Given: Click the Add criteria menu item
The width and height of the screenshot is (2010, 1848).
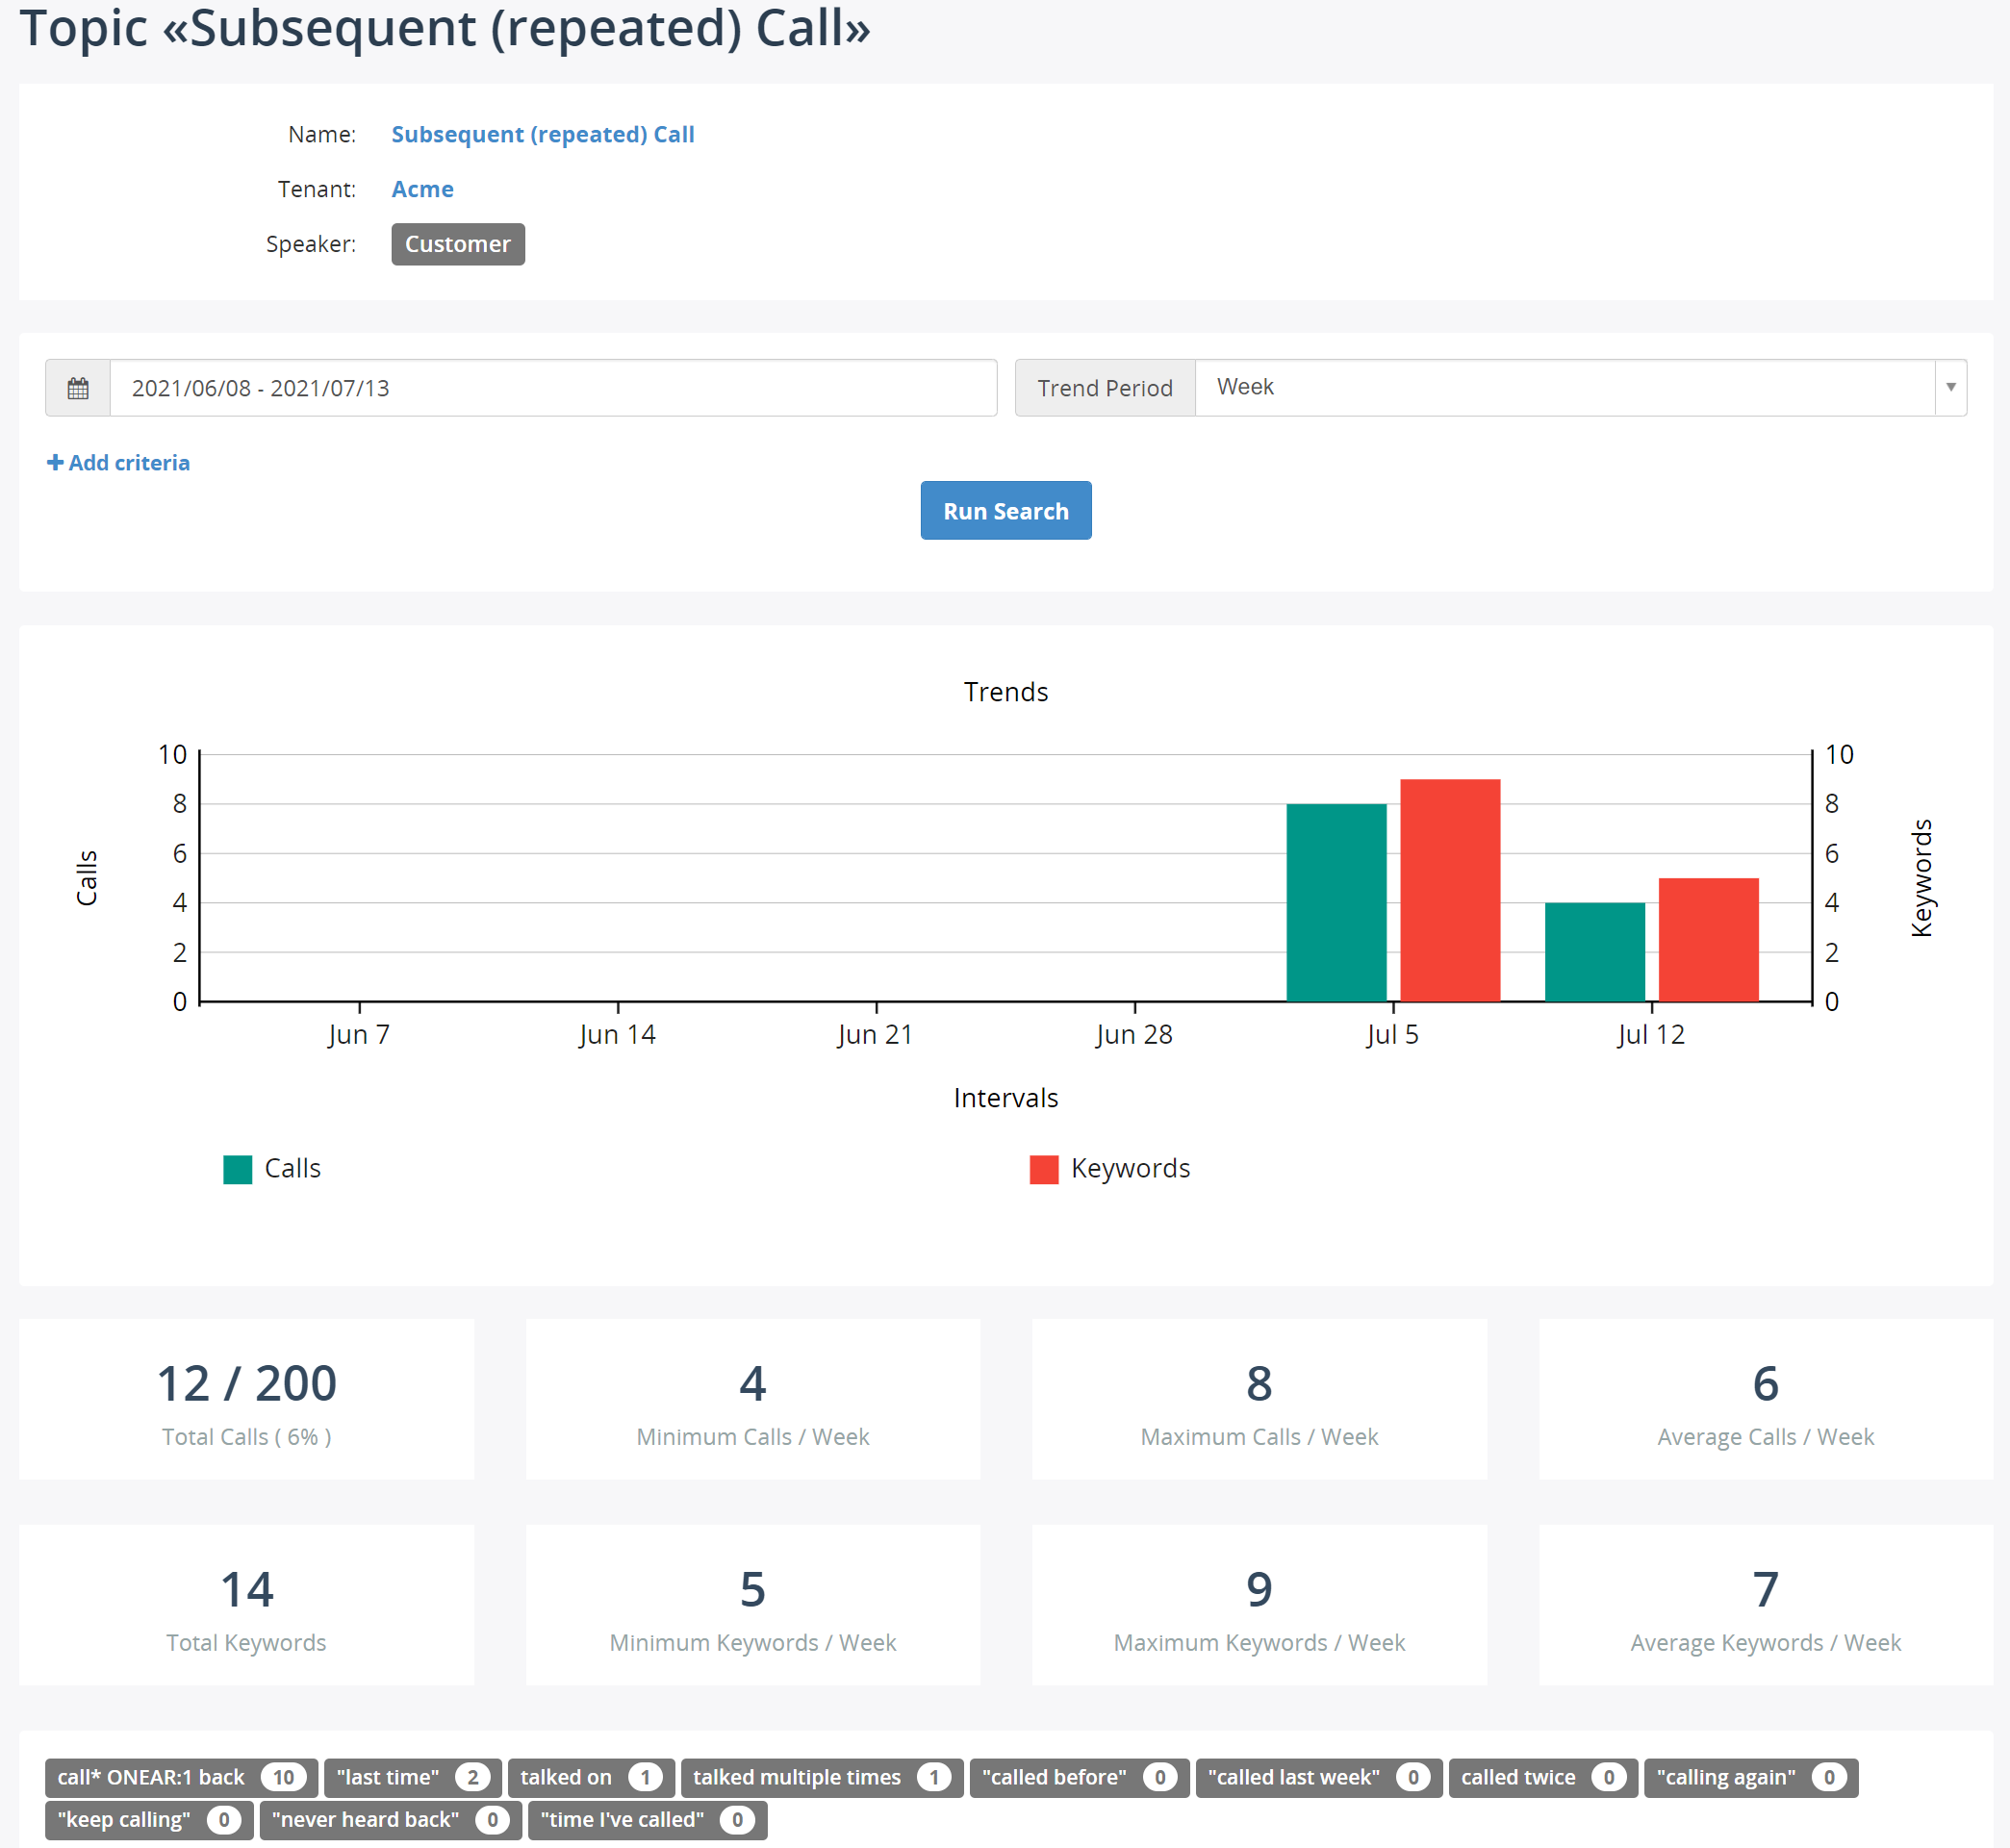Looking at the screenshot, I should pyautogui.click(x=117, y=462).
